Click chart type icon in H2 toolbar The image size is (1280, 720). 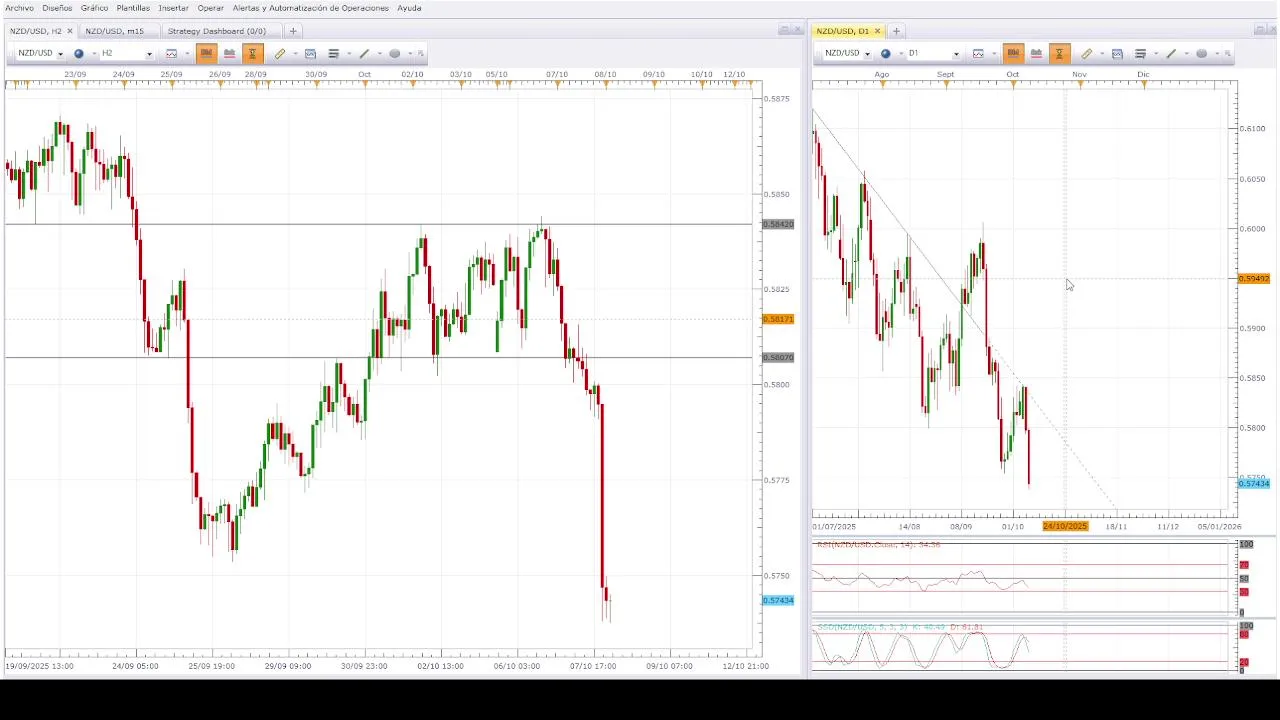coord(171,54)
